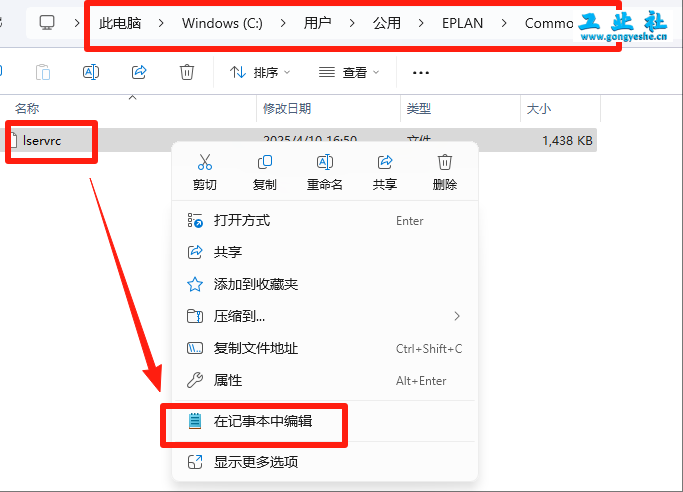Open the 查看 view dropdown
This screenshot has height=492, width=683.
349,72
